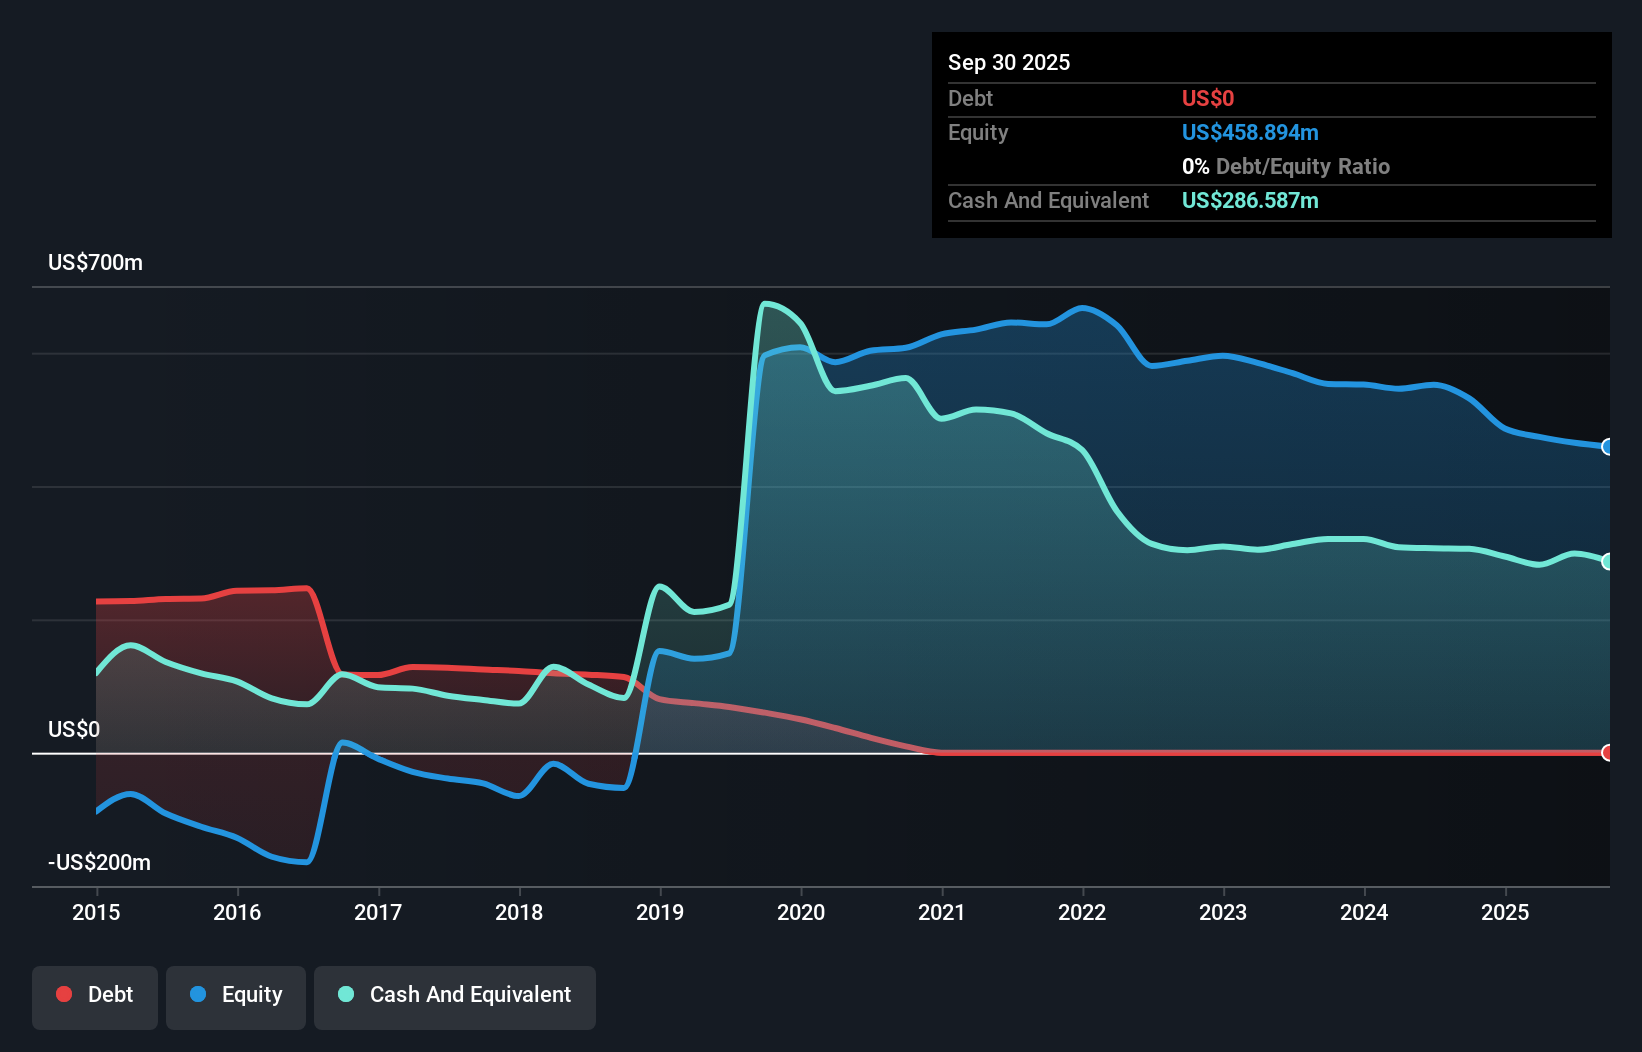Toggle visibility of the Equity series
This screenshot has width=1642, height=1052.
pyautogui.click(x=235, y=995)
